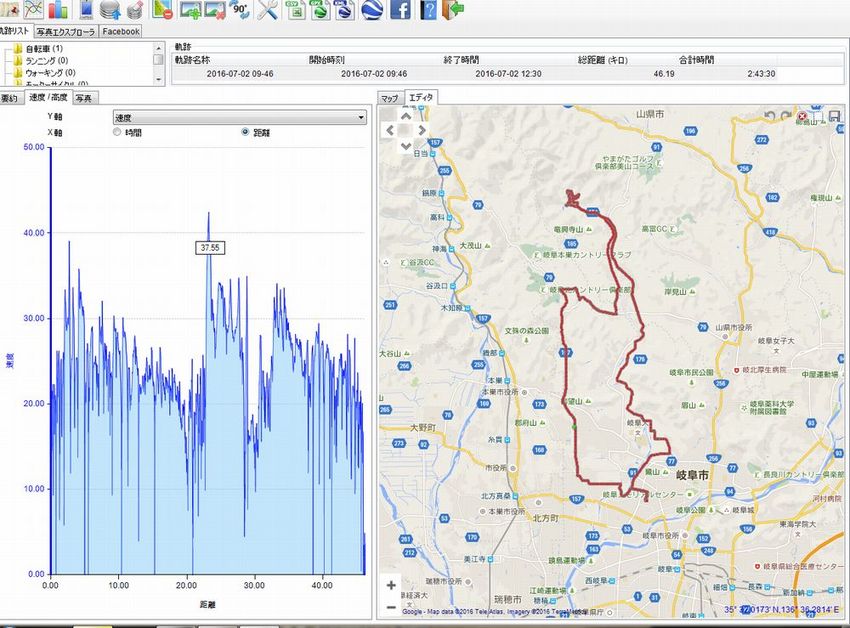Click the KML file with blue globe icon

(x=345, y=9)
